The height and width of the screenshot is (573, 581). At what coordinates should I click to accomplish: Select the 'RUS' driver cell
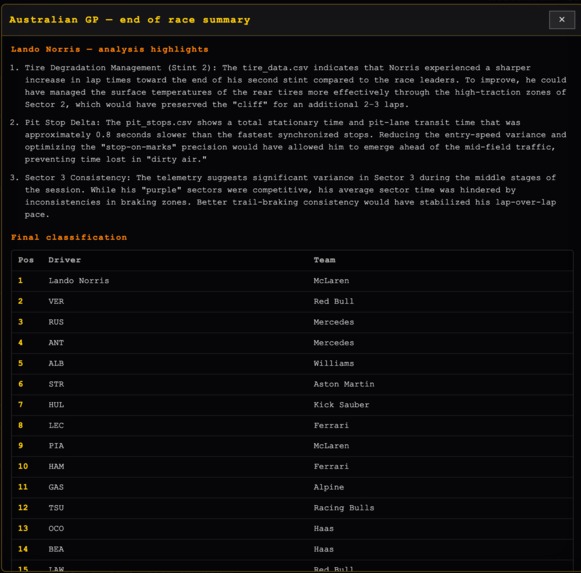pyautogui.click(x=56, y=322)
